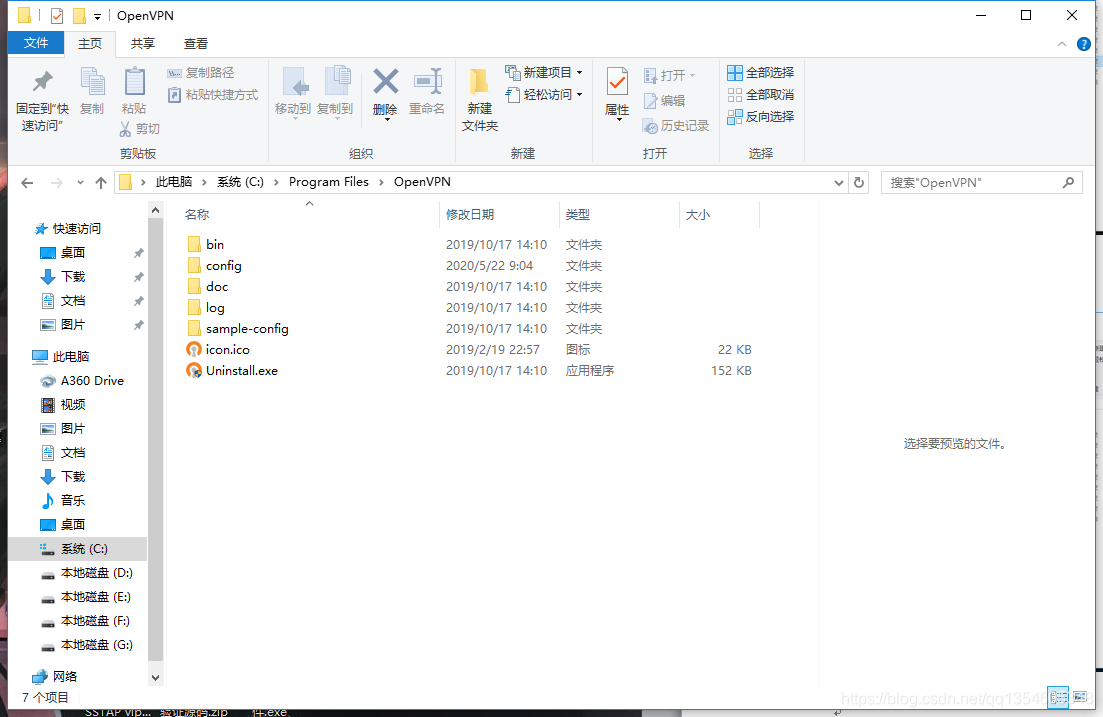
Task: Click the 粘贴 paste clipboard icon
Action: [x=134, y=82]
